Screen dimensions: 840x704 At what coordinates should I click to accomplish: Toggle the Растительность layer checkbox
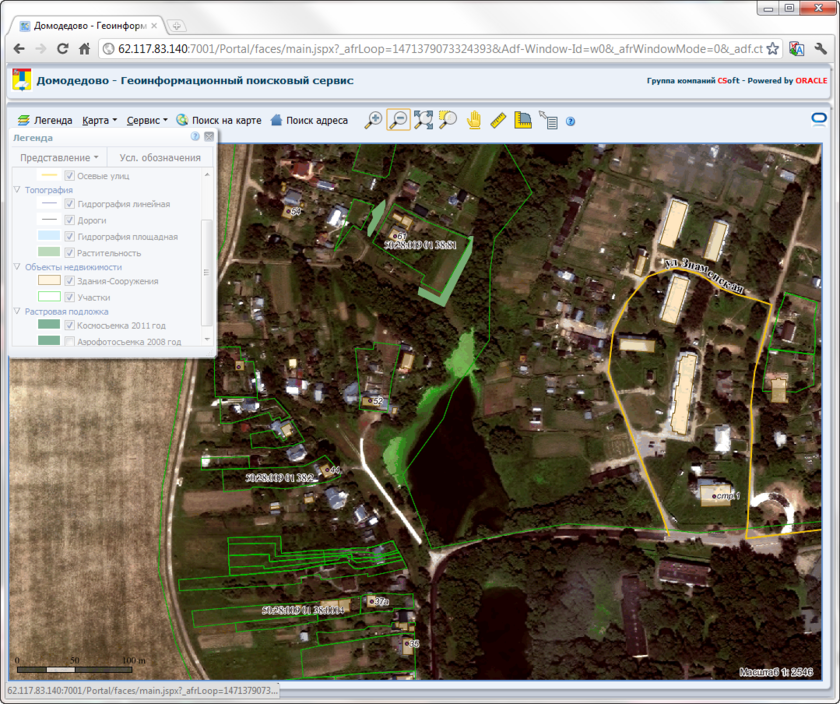(70, 253)
